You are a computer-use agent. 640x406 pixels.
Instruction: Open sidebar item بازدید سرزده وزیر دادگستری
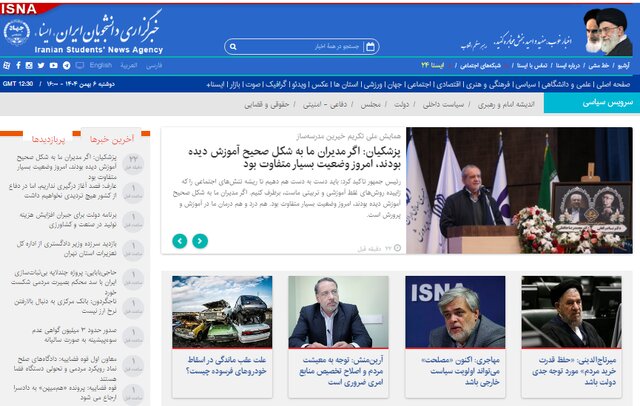(67, 248)
